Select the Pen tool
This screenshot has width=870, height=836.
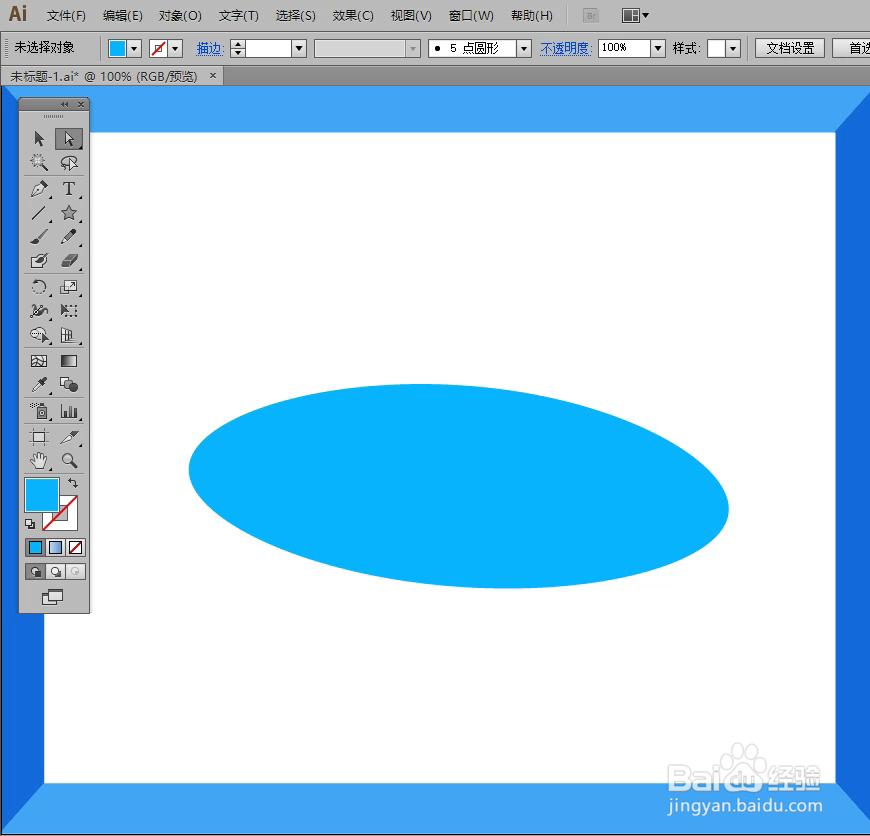[x=39, y=189]
